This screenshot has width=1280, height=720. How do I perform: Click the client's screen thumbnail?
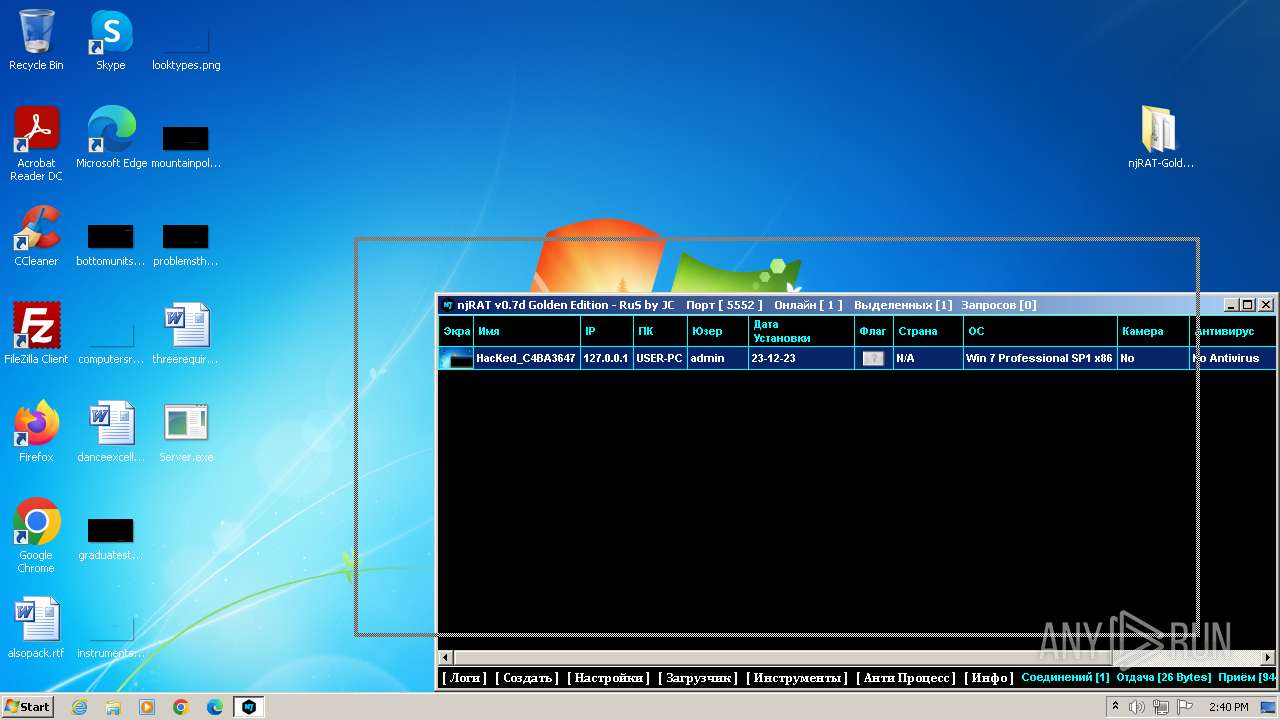456,358
